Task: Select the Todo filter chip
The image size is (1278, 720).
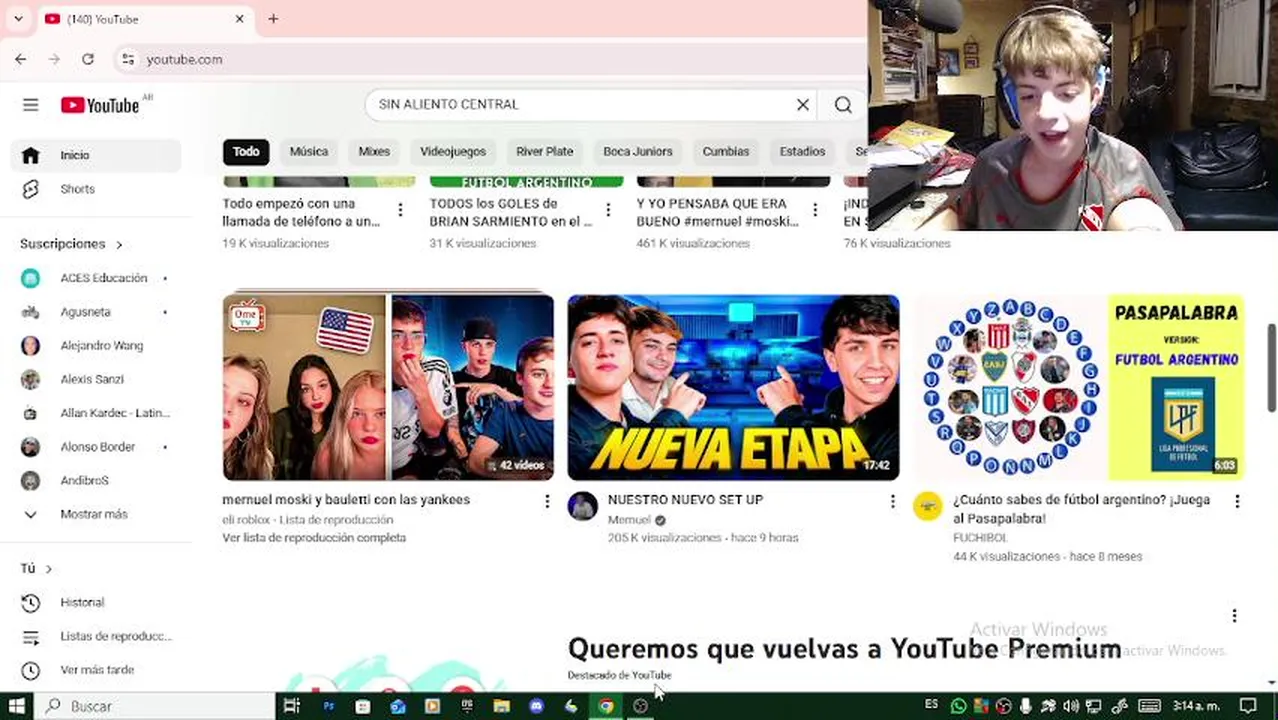Action: click(246, 151)
